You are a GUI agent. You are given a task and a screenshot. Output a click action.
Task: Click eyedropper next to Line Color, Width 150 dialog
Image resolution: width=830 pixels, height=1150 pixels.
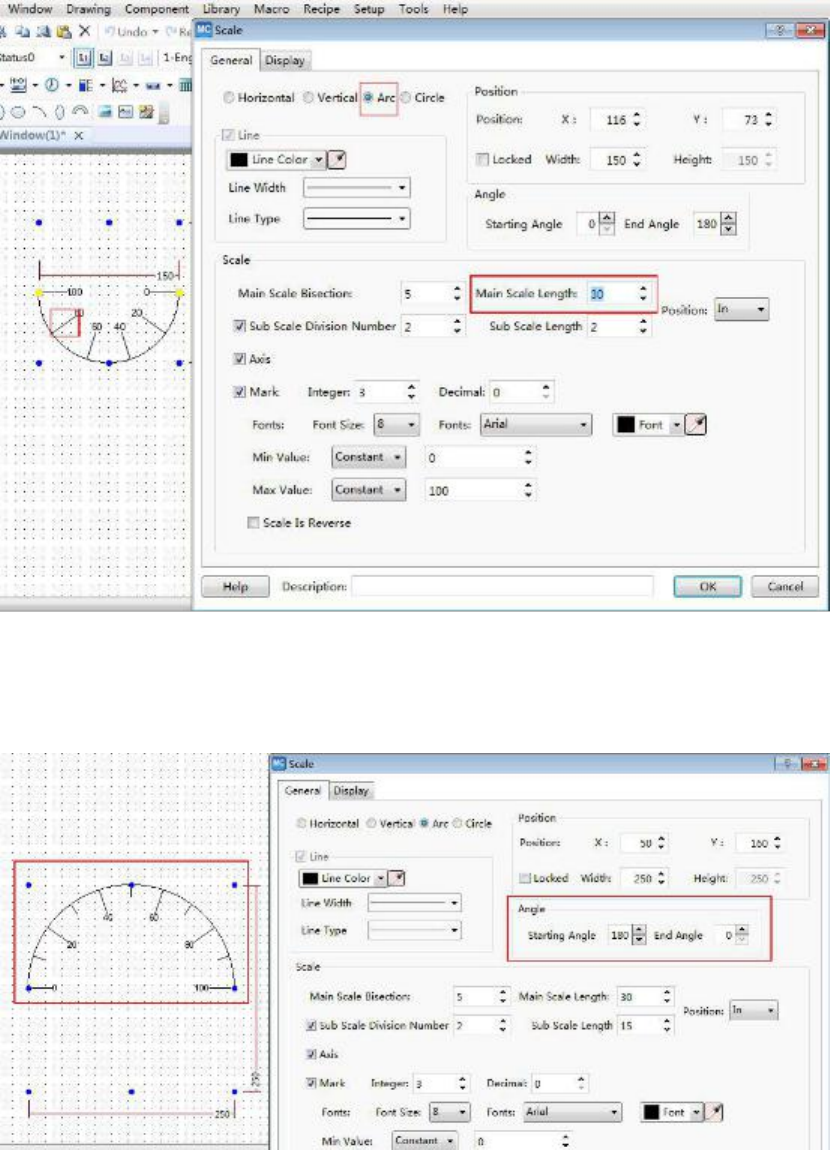tap(337, 159)
